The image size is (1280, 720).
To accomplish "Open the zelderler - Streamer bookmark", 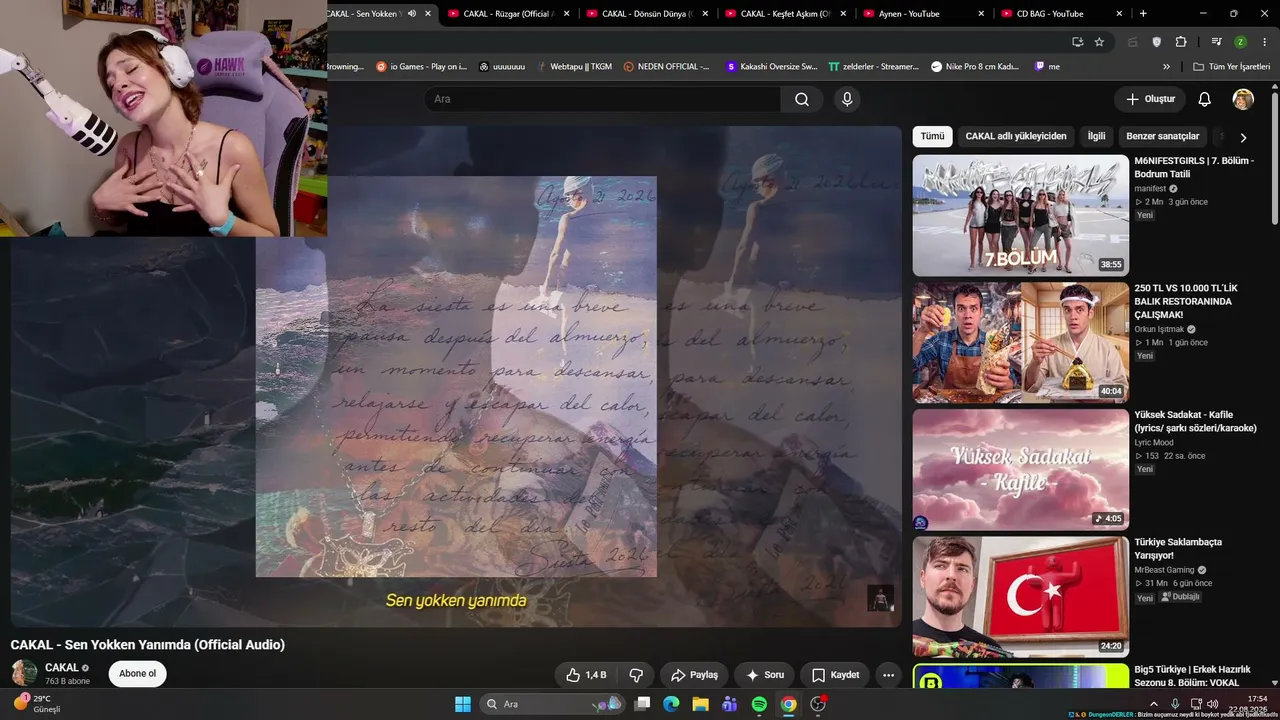I will (873, 66).
